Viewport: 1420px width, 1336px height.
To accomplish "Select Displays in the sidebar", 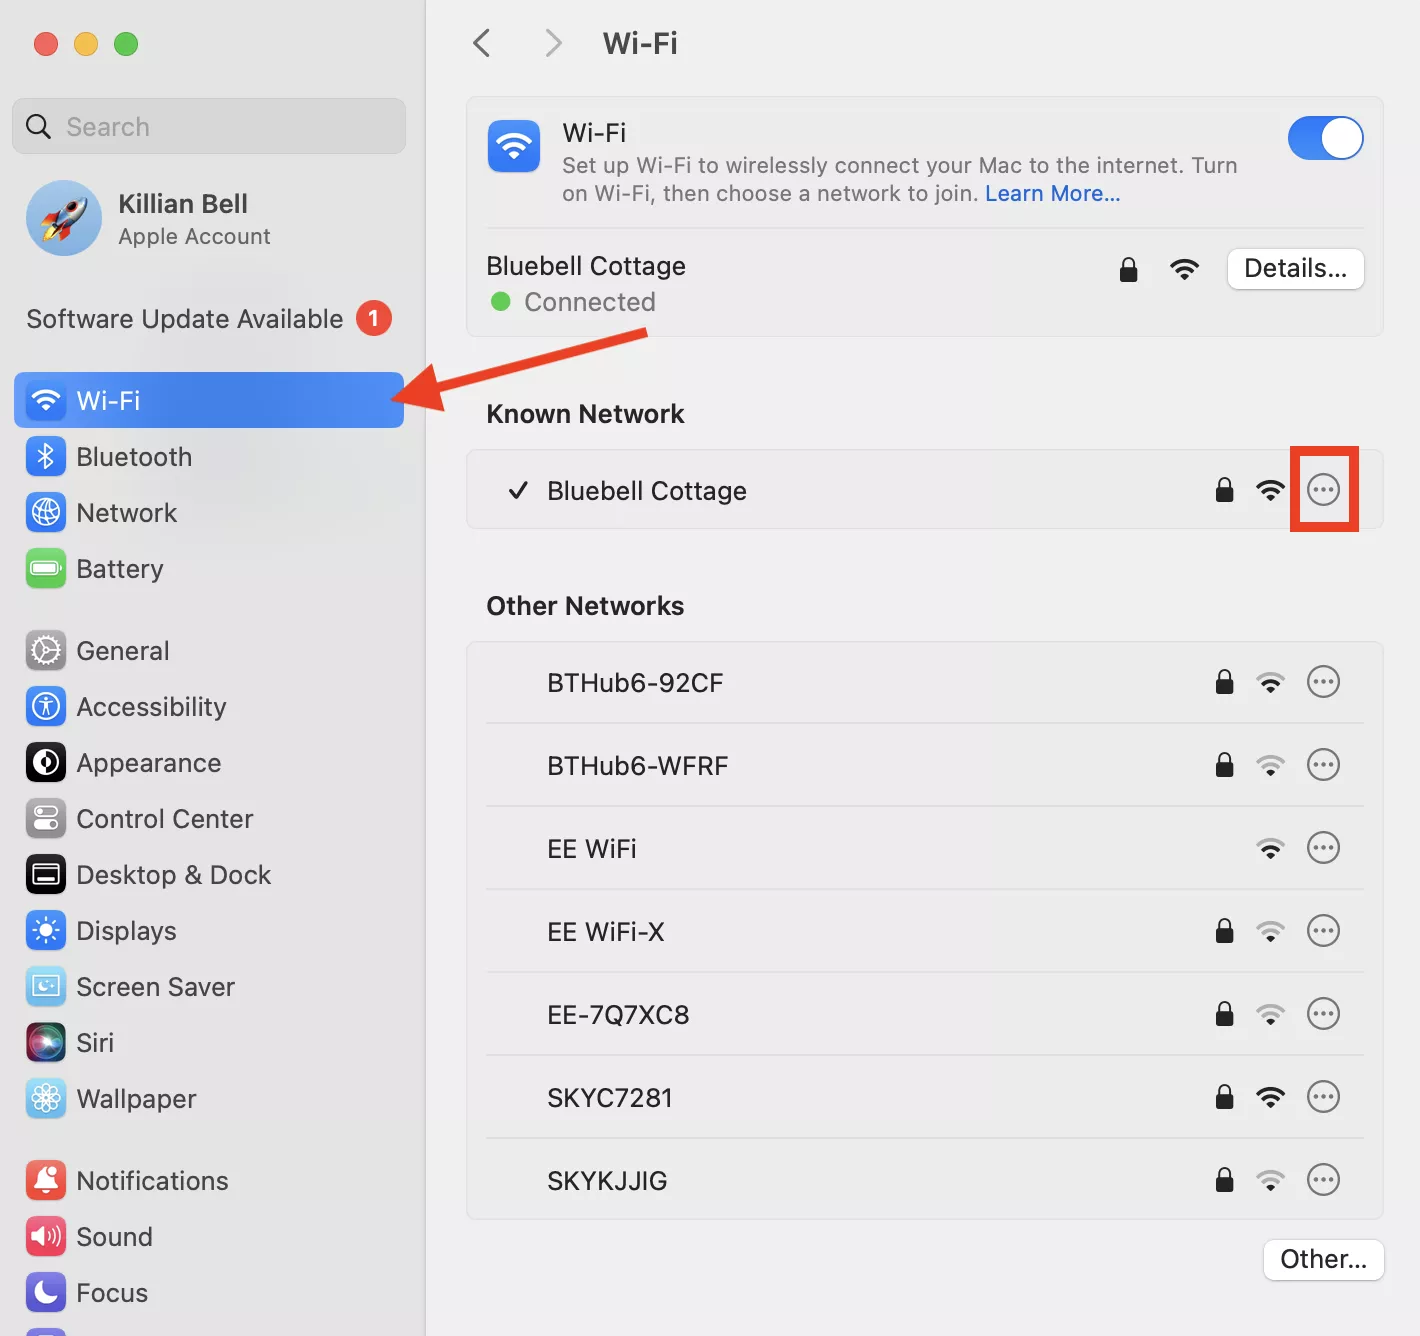I will (x=126, y=931).
